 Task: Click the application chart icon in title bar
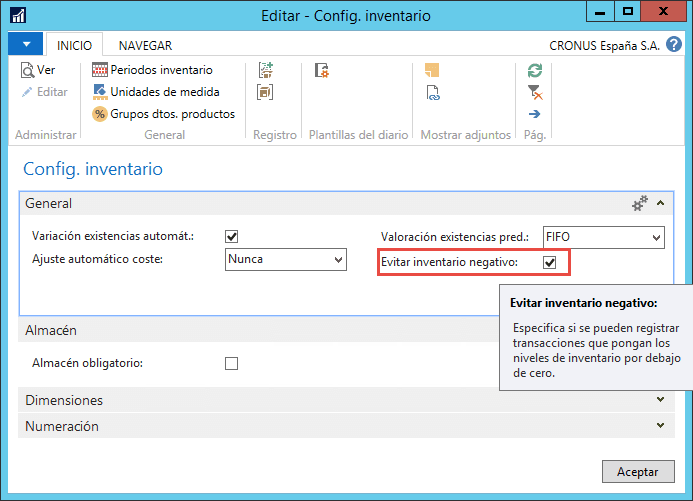pyautogui.click(x=18, y=15)
